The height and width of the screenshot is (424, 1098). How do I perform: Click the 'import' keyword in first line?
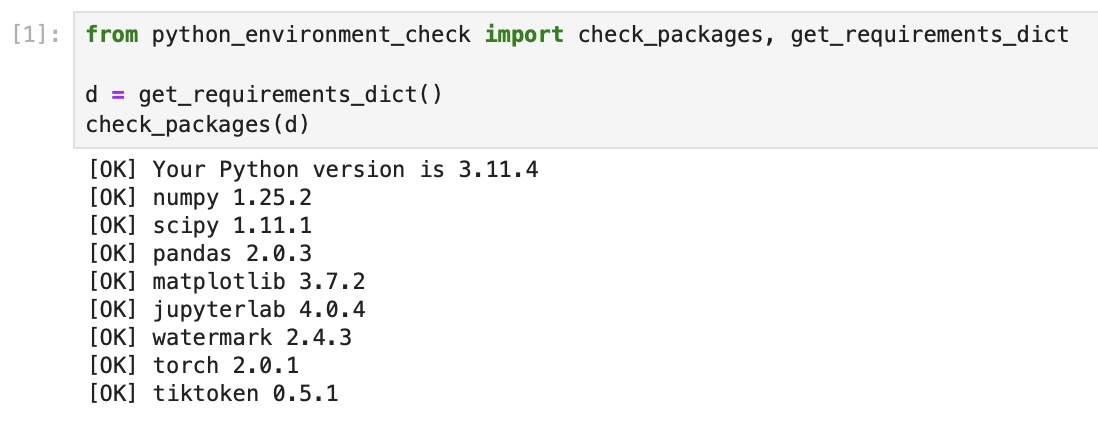click(x=523, y=36)
